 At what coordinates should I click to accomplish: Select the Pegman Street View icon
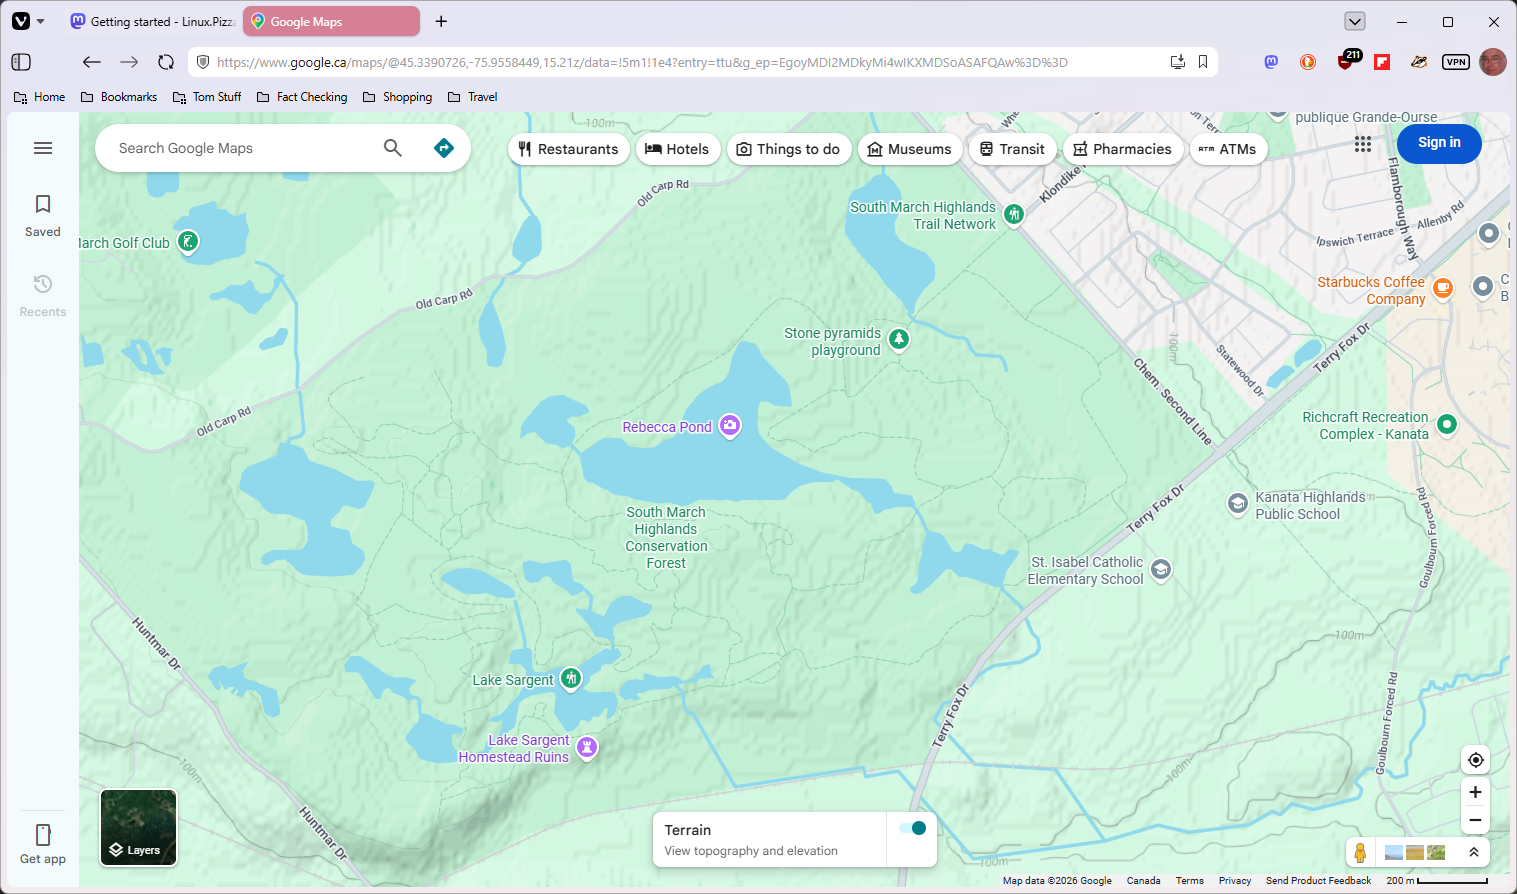[x=1360, y=853]
